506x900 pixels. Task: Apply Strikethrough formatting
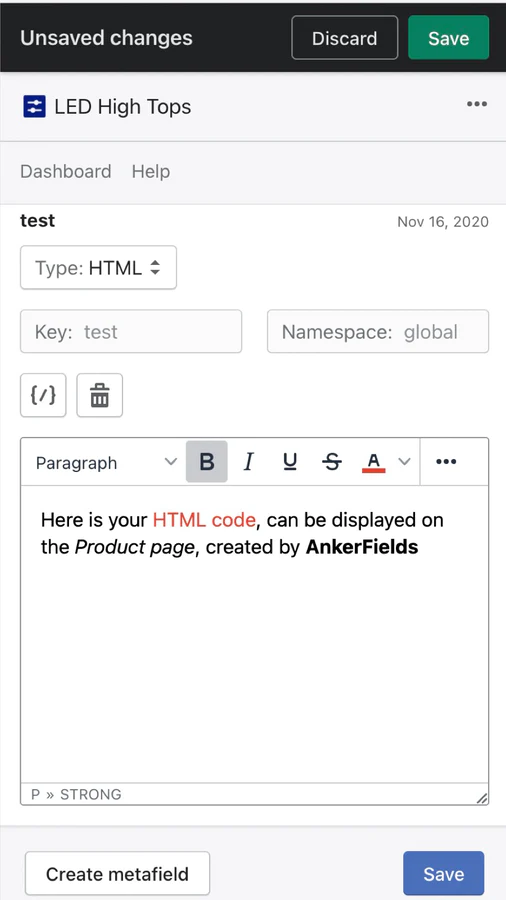(x=332, y=461)
